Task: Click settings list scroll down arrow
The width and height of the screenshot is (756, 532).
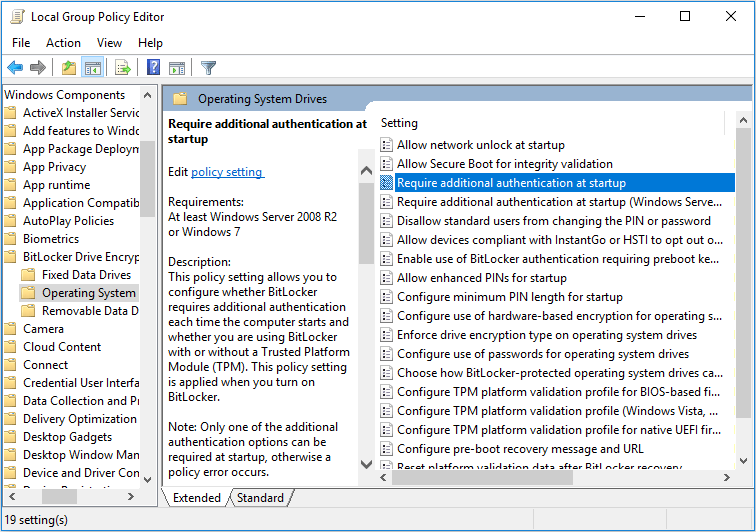Action: pyautogui.click(x=743, y=461)
